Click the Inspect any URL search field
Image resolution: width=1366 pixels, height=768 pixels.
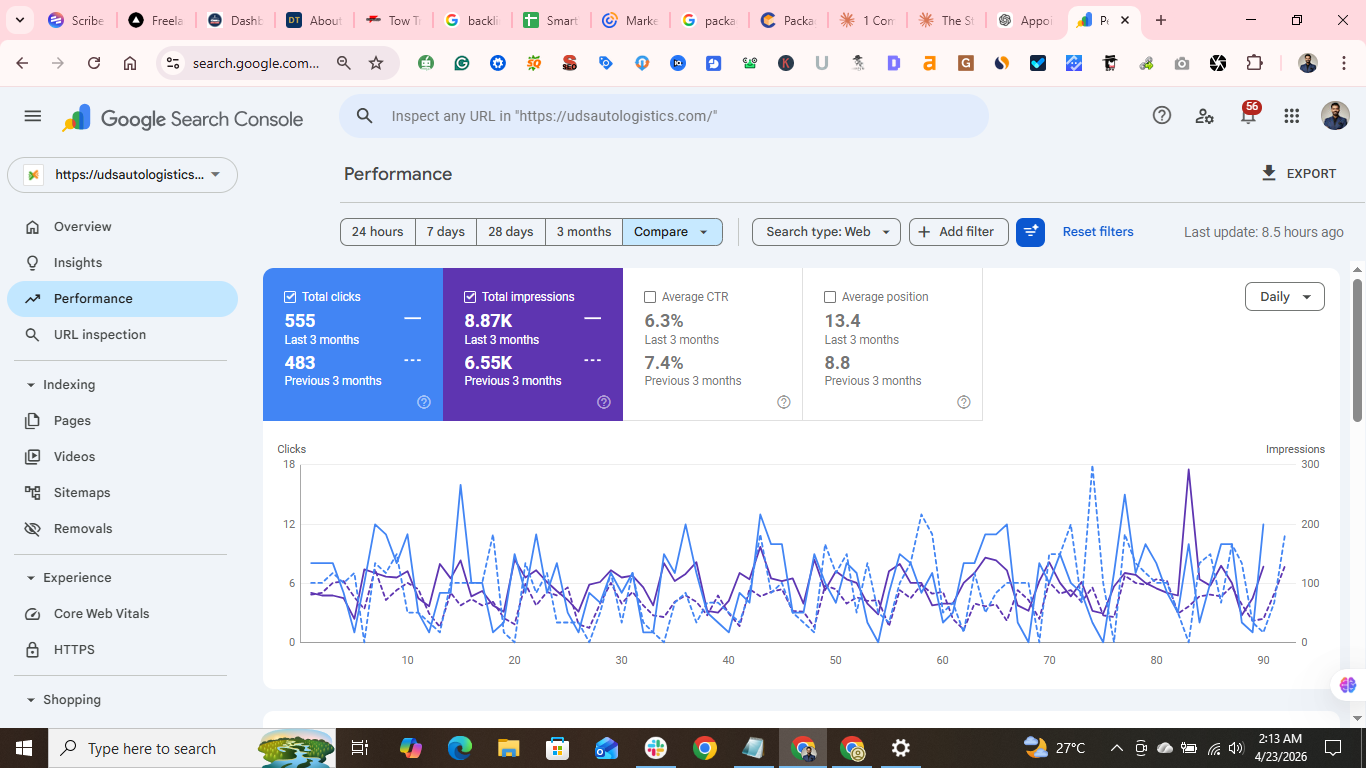click(x=664, y=116)
